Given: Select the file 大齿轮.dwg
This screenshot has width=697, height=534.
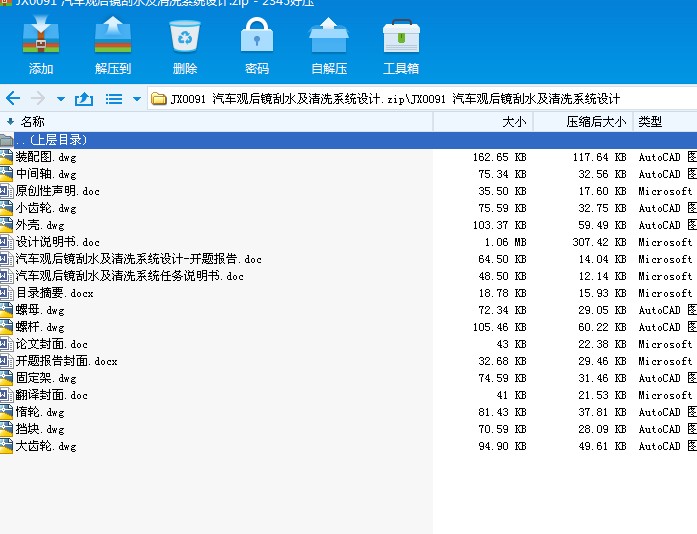Looking at the screenshot, I should 46,446.
